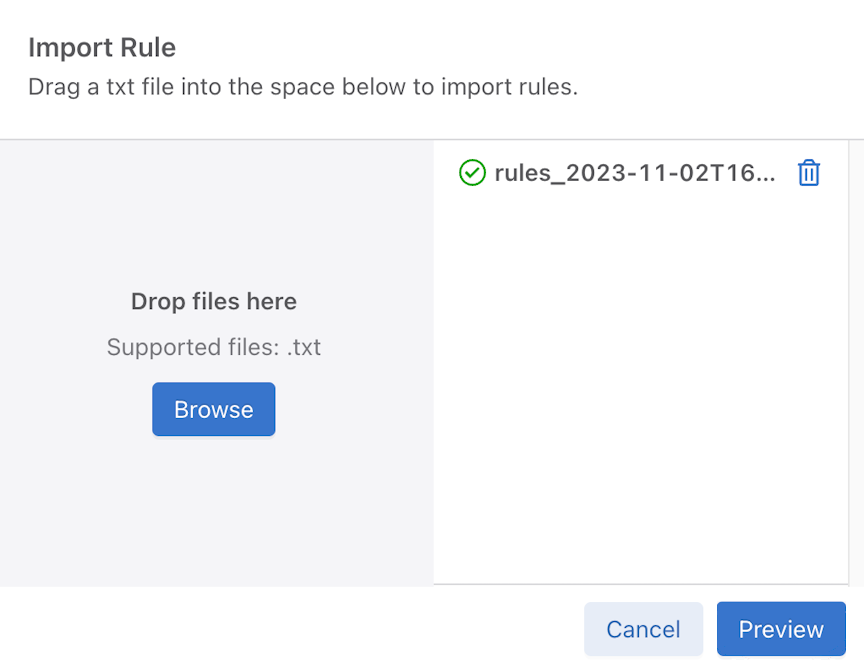Click the "Drop files here" heading

click(x=214, y=301)
